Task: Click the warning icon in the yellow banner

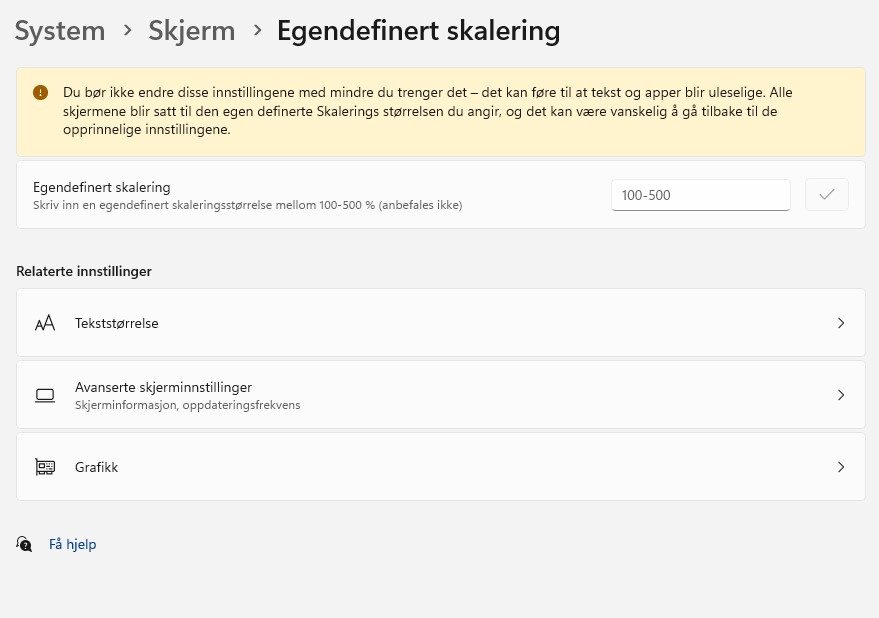Action: pos(40,92)
